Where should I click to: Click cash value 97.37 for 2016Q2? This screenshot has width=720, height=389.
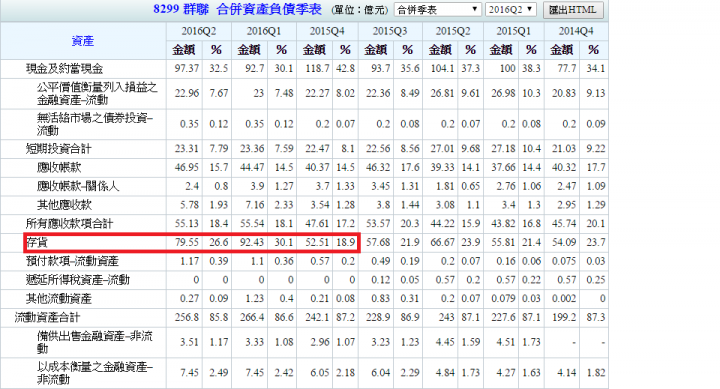187,68
